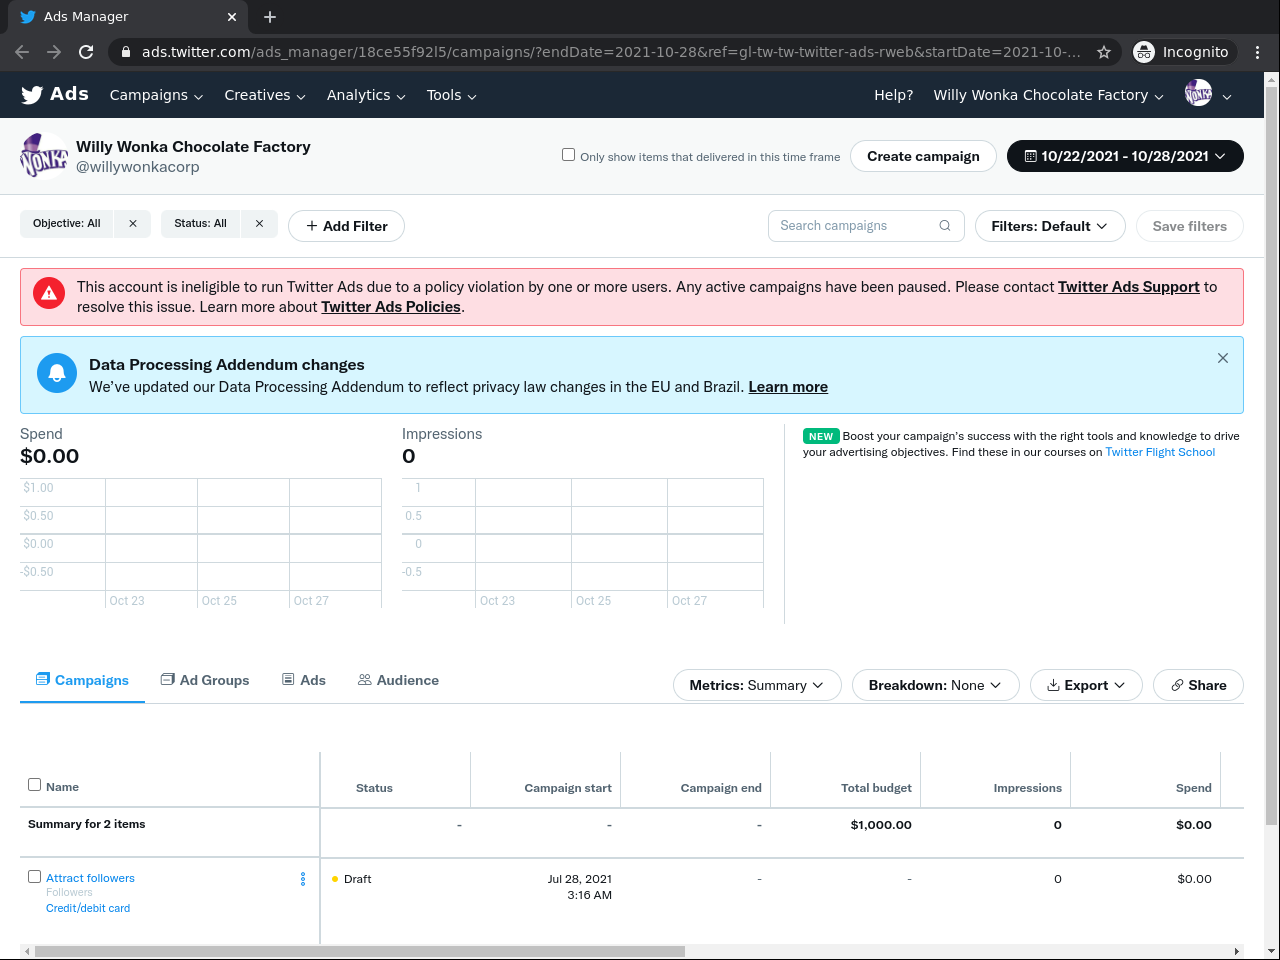
Task: Sort by the Campaign start column header
Action: pyautogui.click(x=568, y=788)
